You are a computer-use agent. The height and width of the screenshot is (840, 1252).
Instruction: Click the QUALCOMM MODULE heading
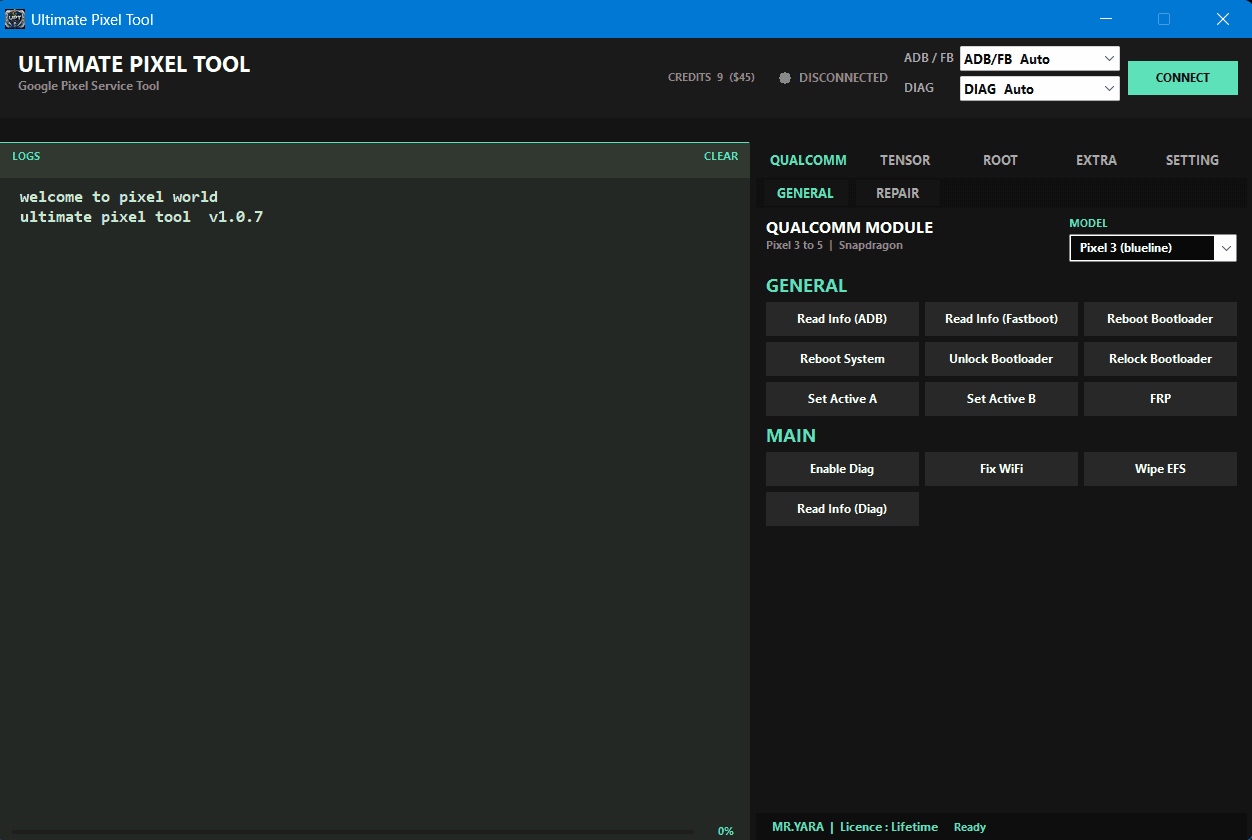tap(849, 228)
